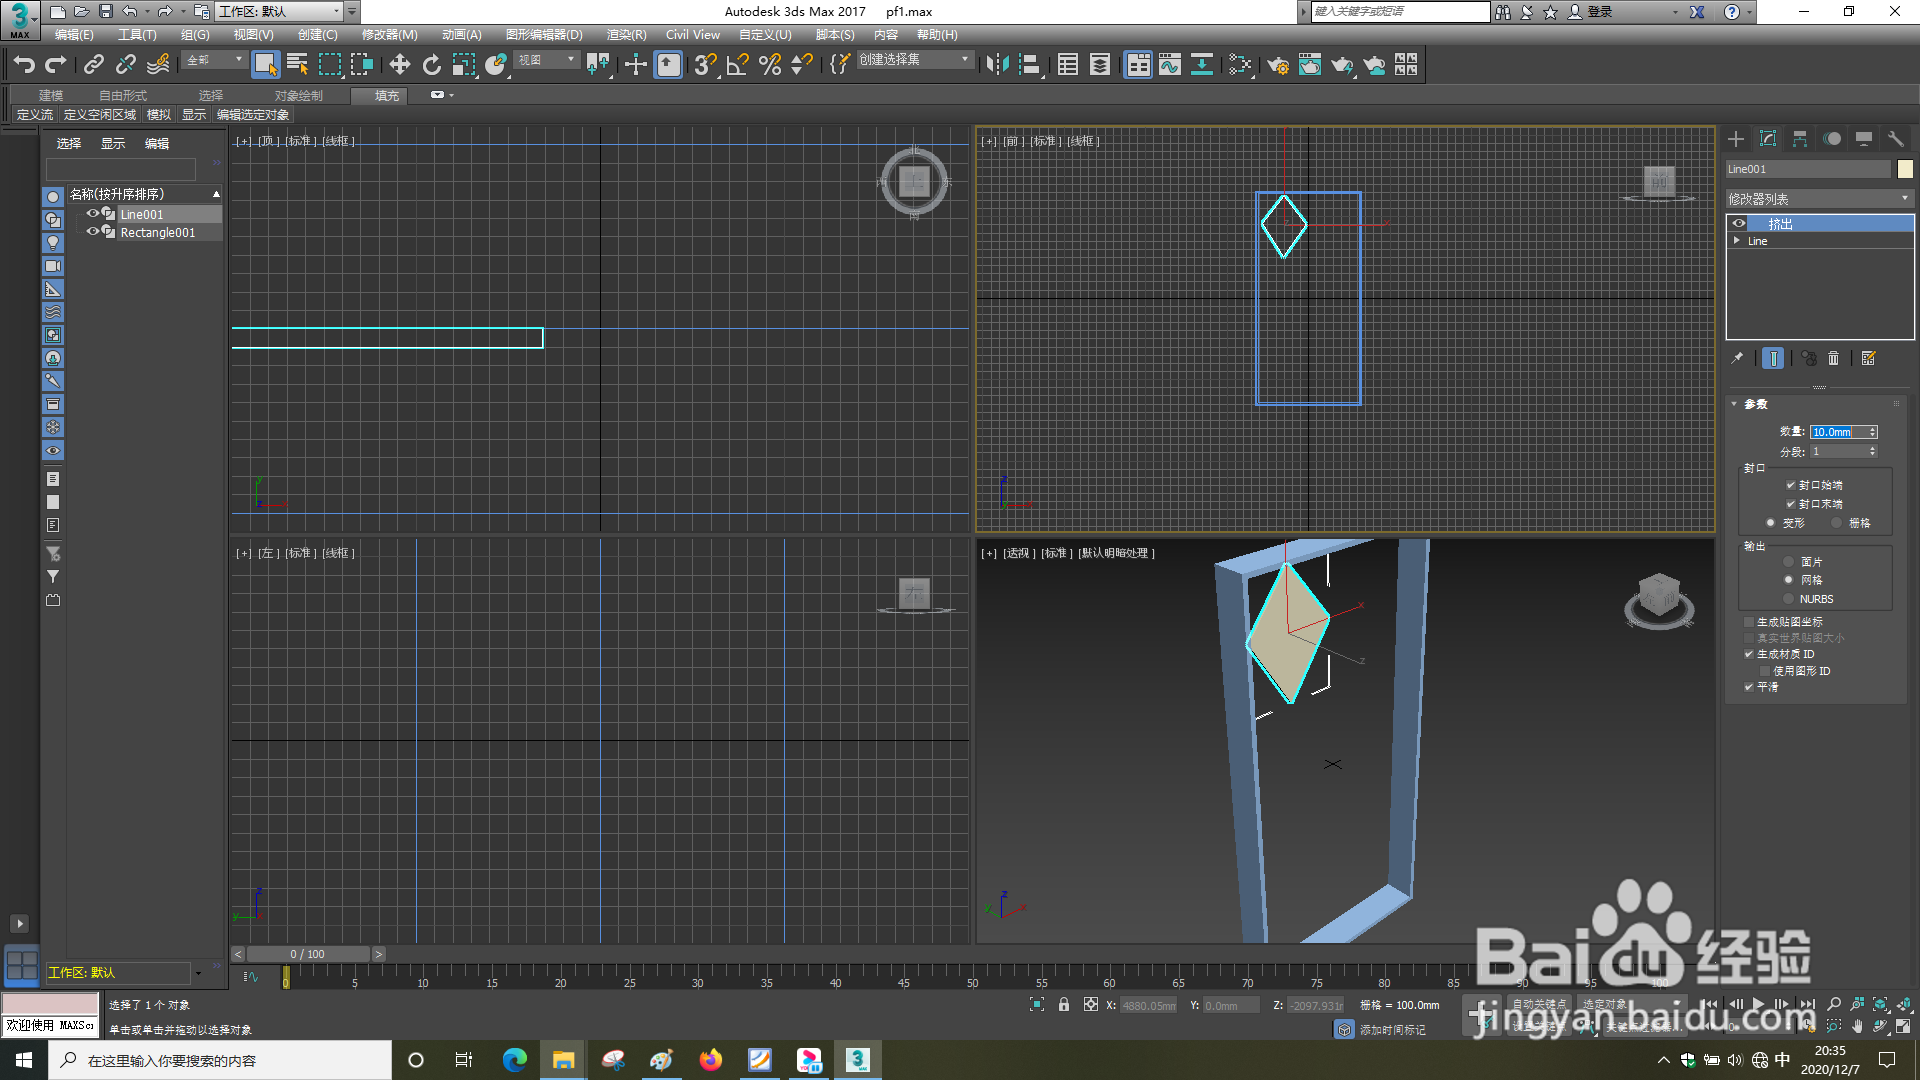Open the 修改器列表 dropdown
Screen dimensions: 1920x1082
coord(1819,199)
